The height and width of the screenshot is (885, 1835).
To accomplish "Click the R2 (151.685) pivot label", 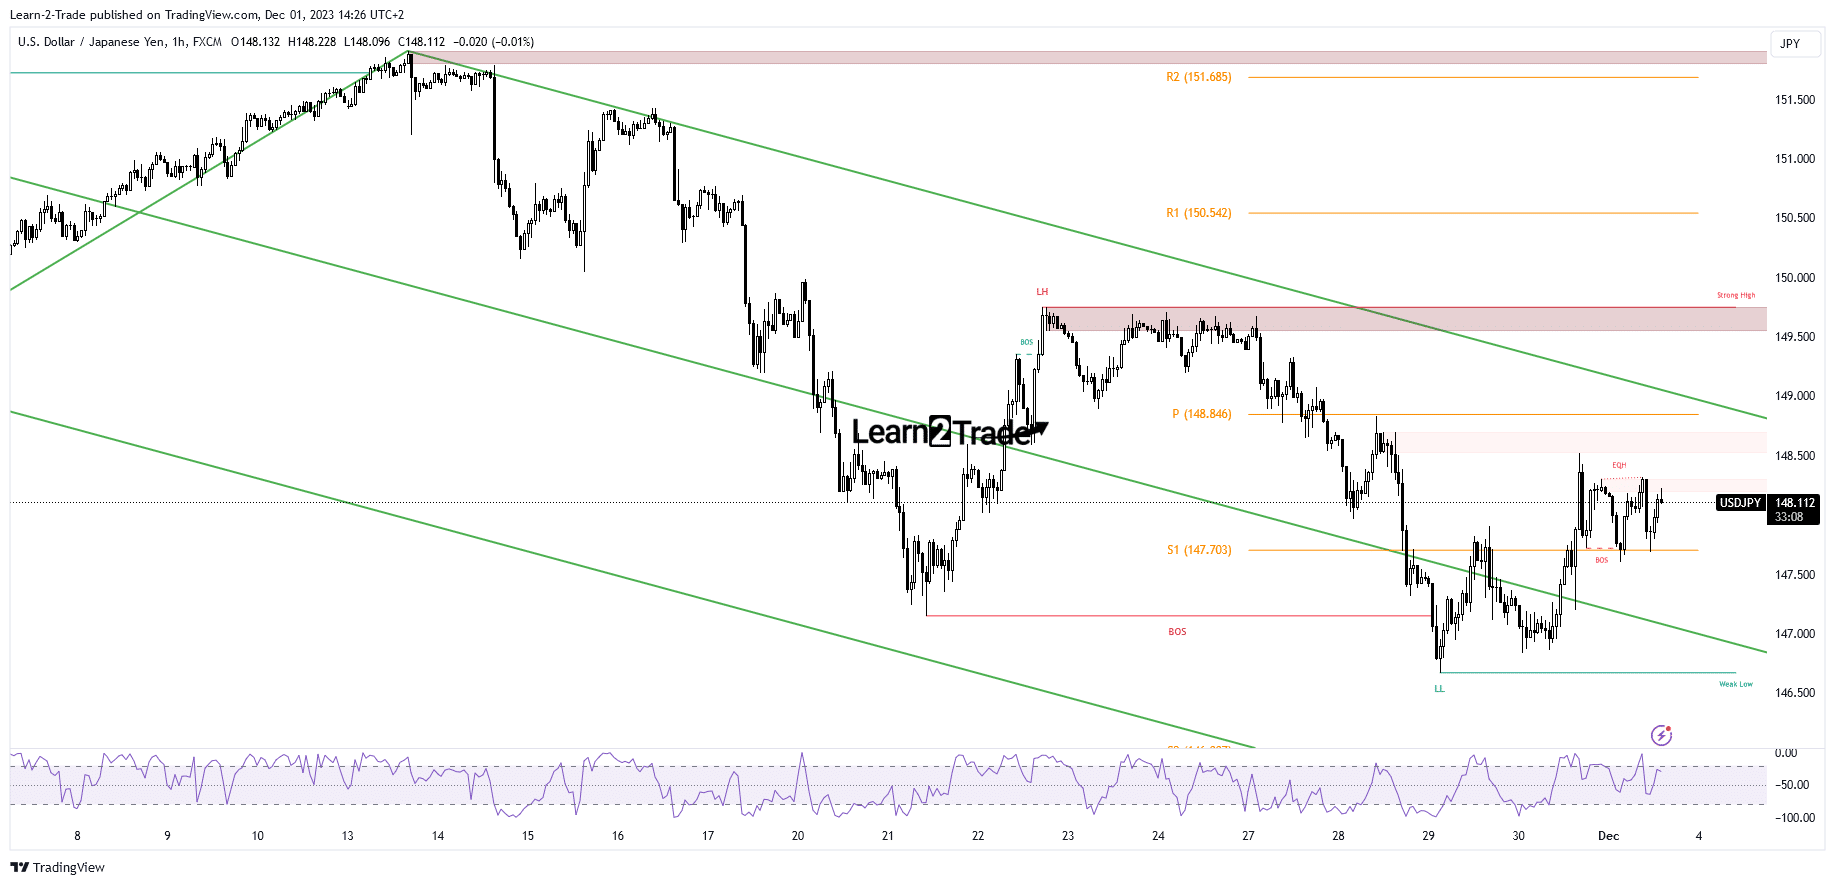I will tap(1198, 77).
